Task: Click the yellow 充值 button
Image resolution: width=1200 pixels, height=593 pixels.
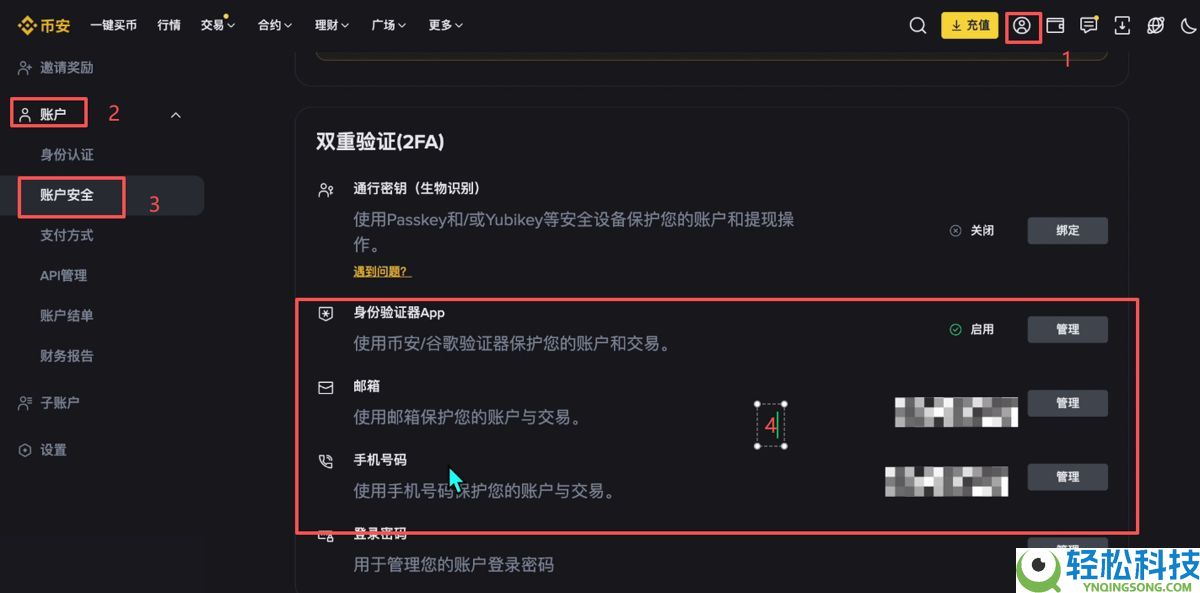Action: (969, 25)
